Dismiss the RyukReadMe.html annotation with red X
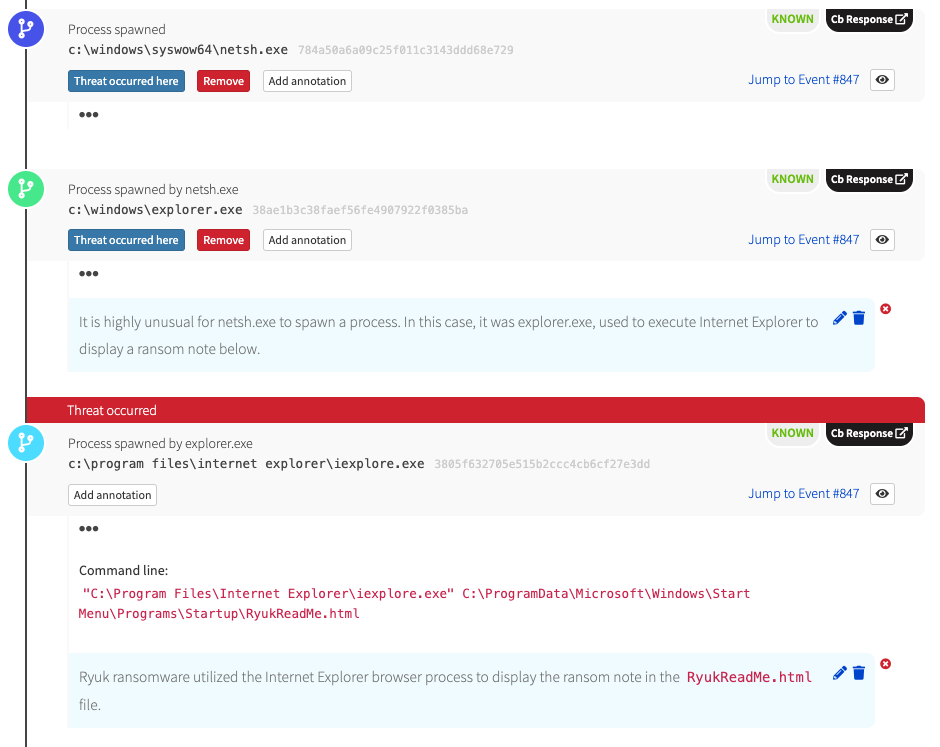The height and width of the screenshot is (747, 940). pos(885,664)
